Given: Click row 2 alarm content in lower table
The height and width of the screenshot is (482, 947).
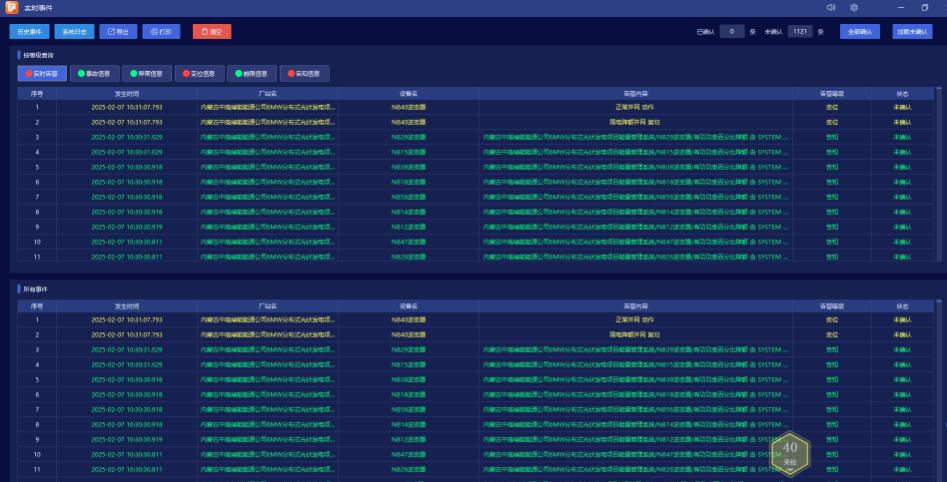Looking at the screenshot, I should click(x=635, y=335).
